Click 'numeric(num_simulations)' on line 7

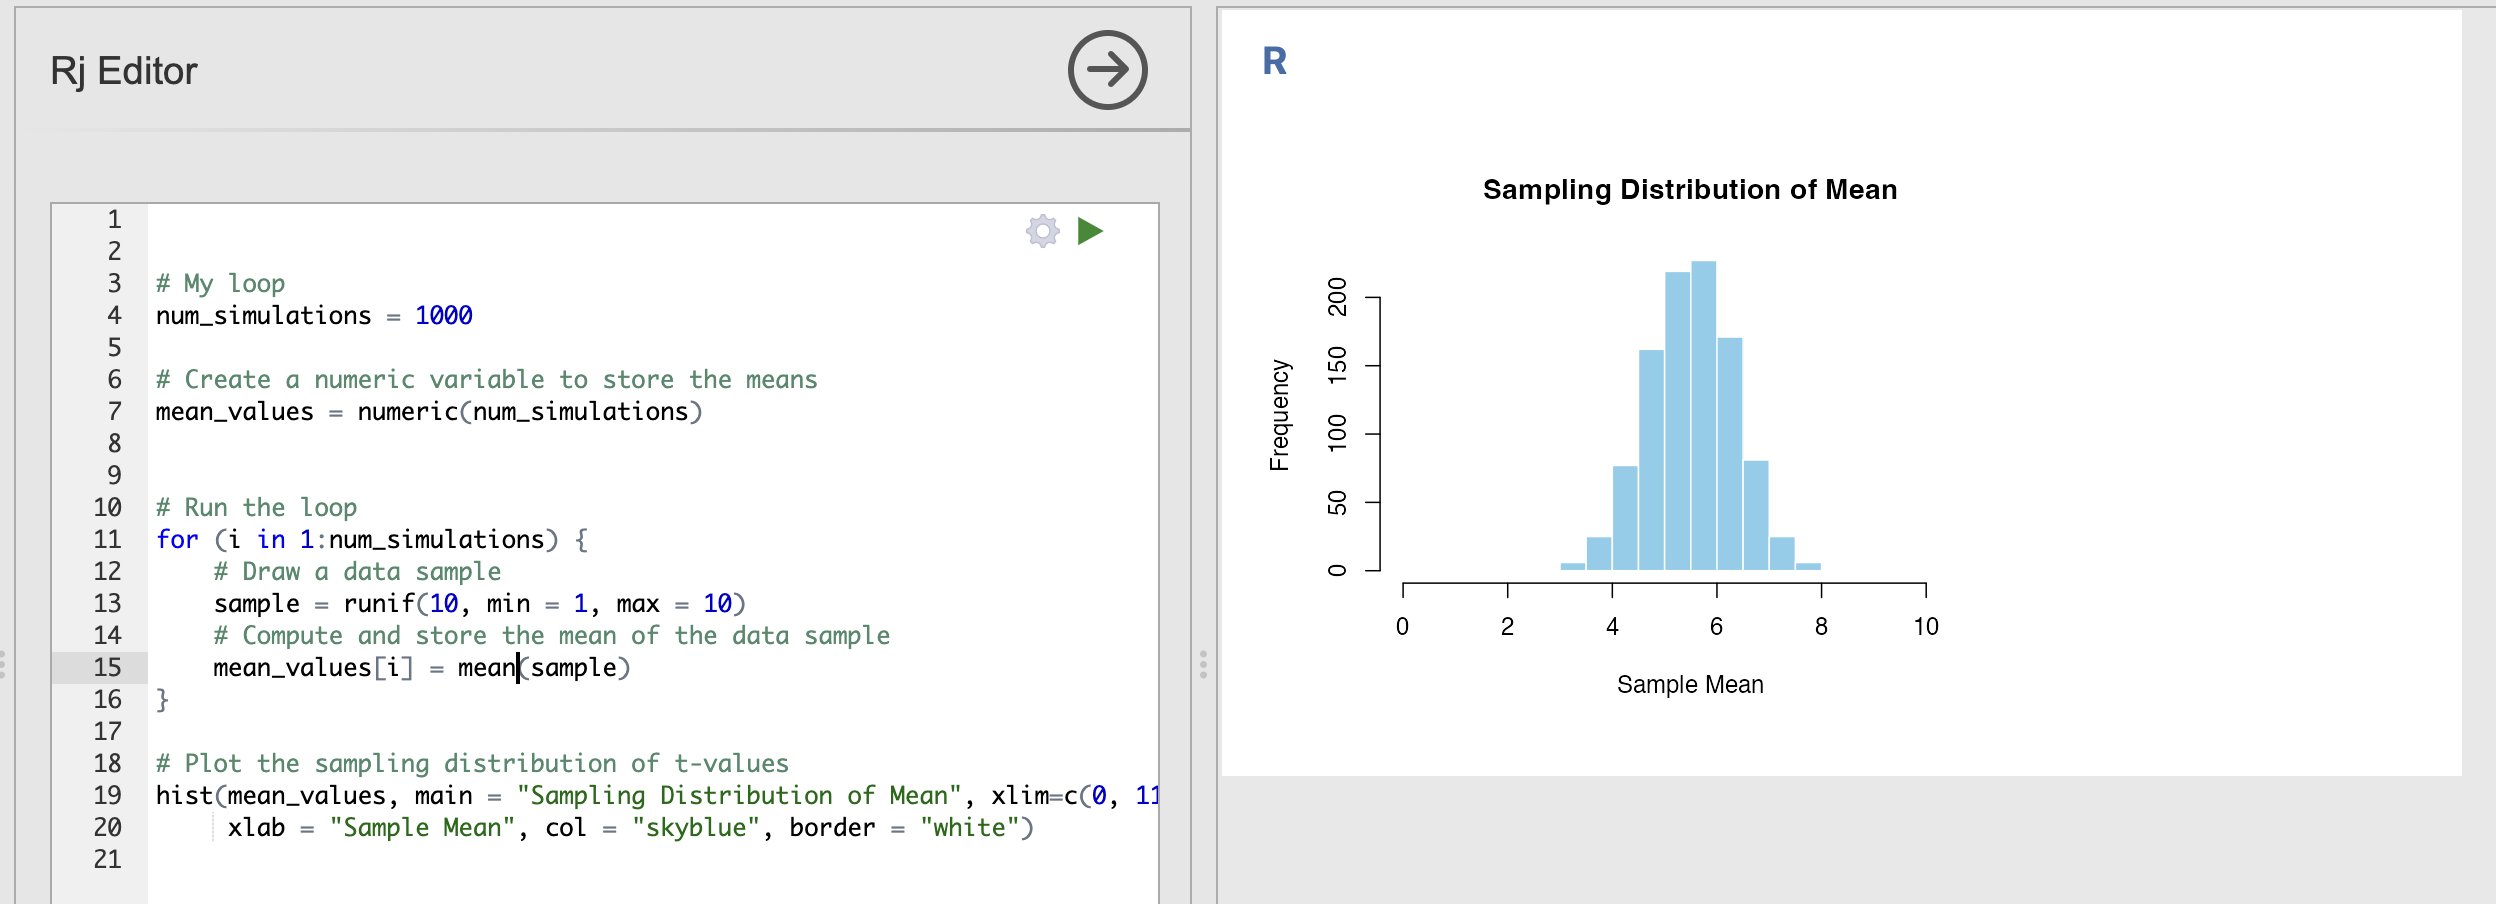pos(530,412)
